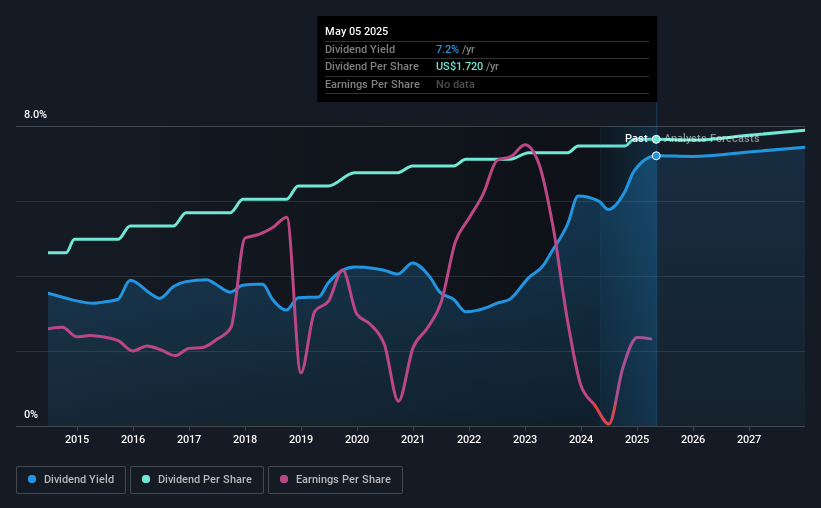Viewport: 821px width, 508px height.
Task: Click the 2022 x-axis label
Action: tap(469, 439)
